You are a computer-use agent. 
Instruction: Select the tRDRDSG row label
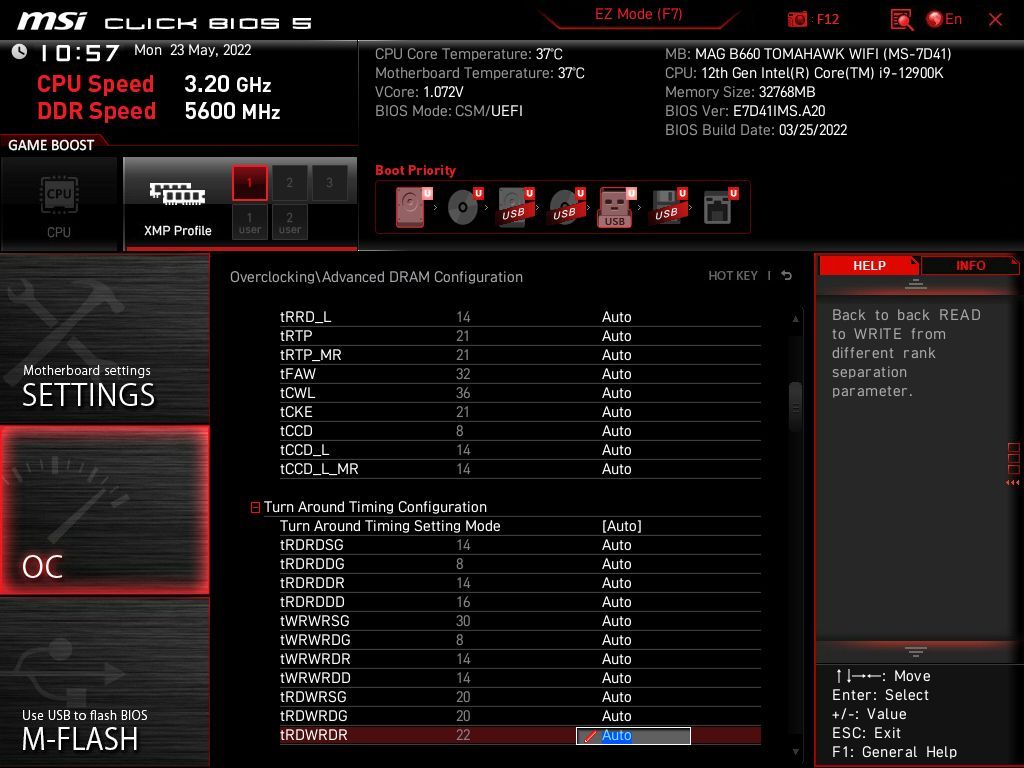tap(312, 545)
